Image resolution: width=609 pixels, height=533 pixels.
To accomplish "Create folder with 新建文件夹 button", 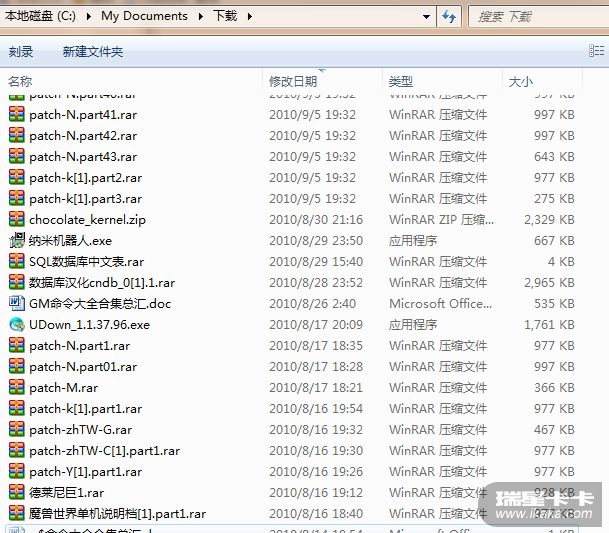I will (x=93, y=51).
